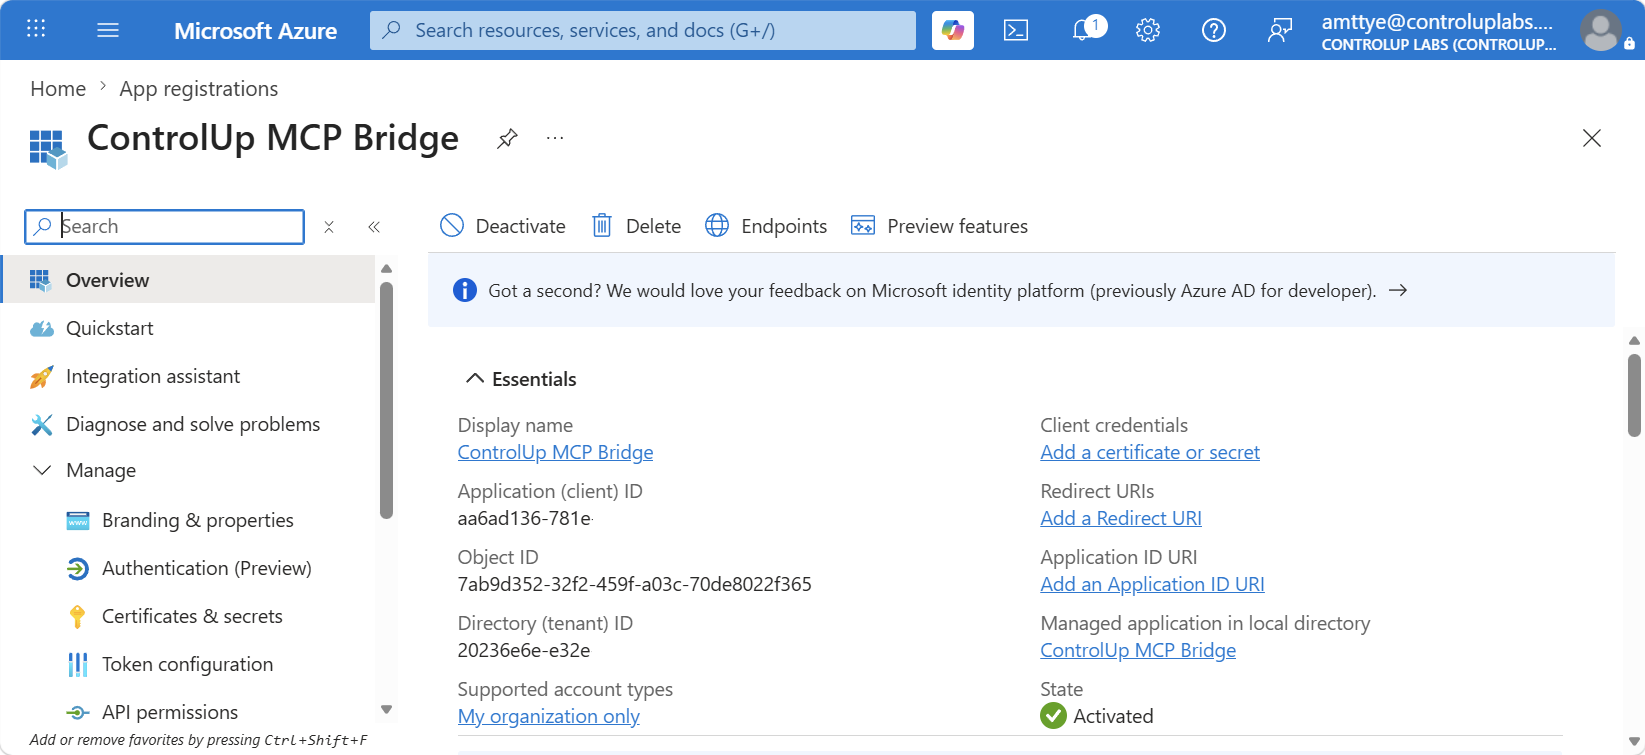The image size is (1645, 755).
Task: Focus the top Azure search bar
Action: pos(643,30)
